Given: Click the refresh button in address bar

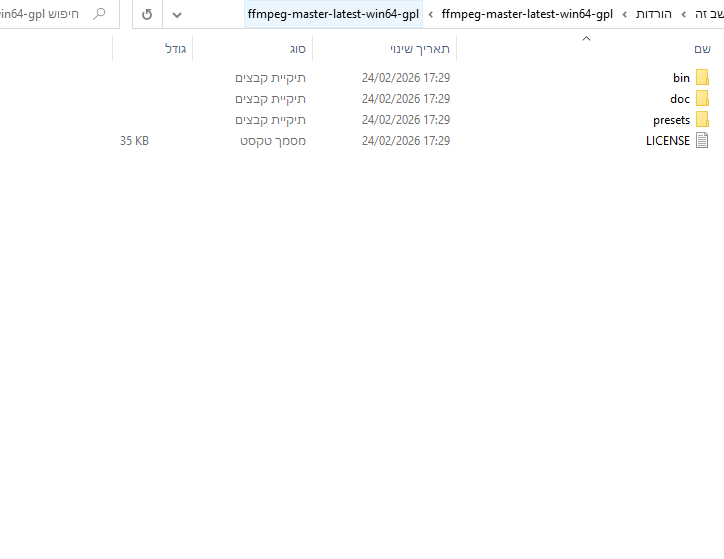Looking at the screenshot, I should [147, 14].
